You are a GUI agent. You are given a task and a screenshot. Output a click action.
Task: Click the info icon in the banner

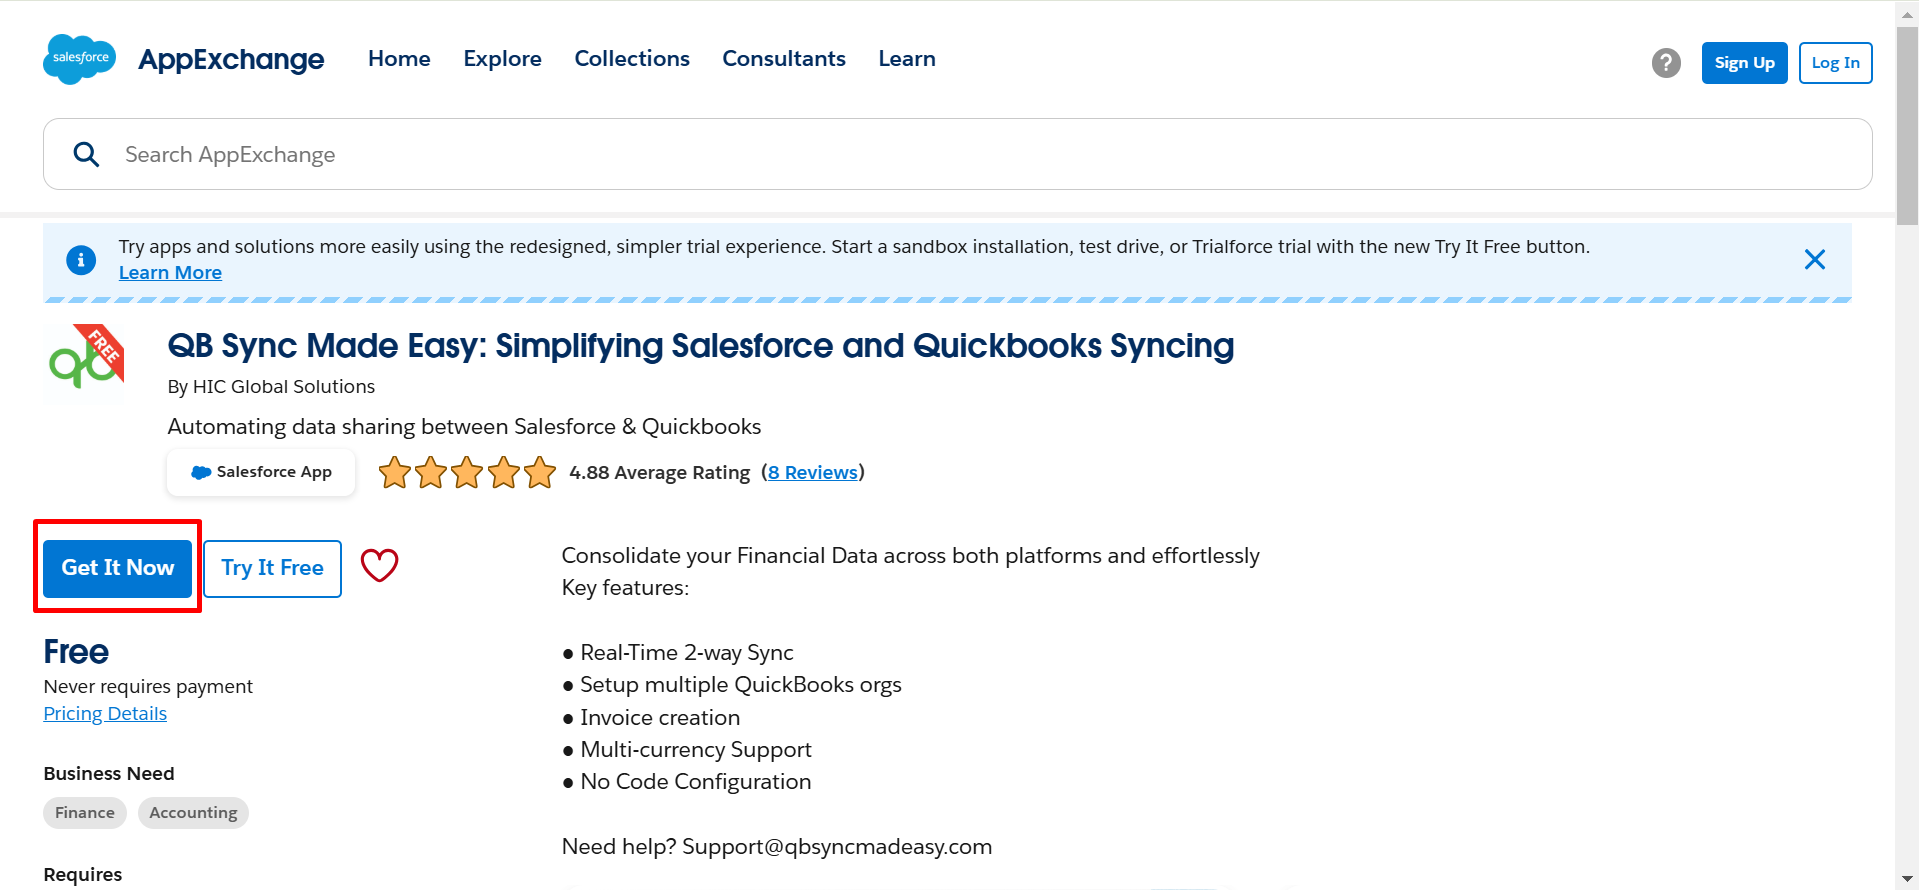[x=81, y=260]
